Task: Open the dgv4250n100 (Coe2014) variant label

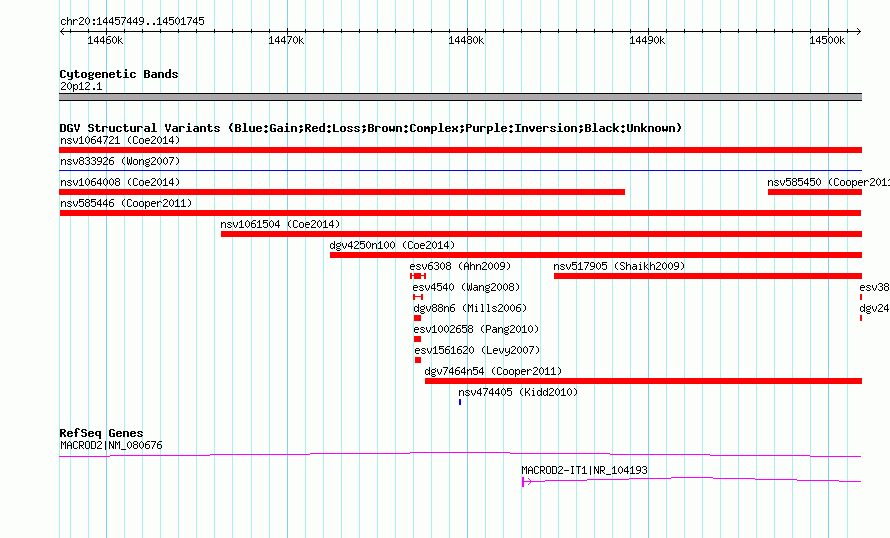Action: click(x=392, y=245)
